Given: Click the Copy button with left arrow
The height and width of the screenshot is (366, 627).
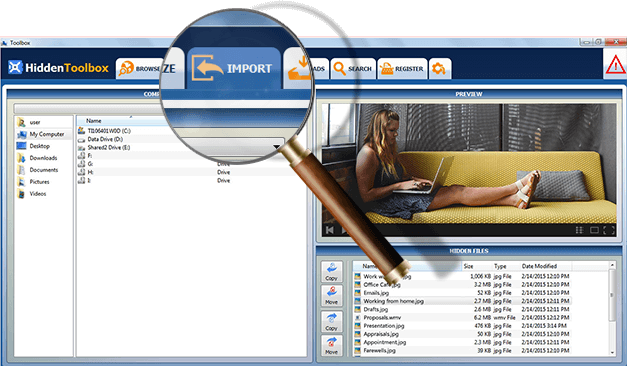Looking at the screenshot, I should (331, 272).
